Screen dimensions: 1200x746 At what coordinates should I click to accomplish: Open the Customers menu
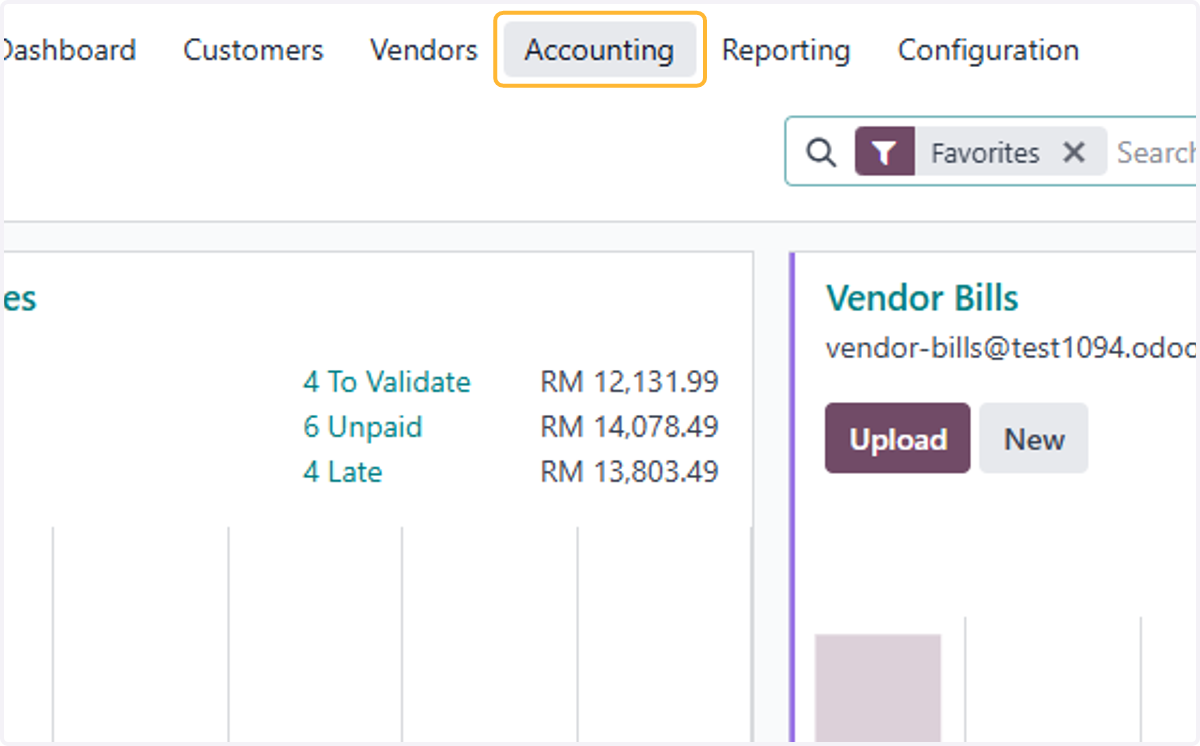(253, 50)
